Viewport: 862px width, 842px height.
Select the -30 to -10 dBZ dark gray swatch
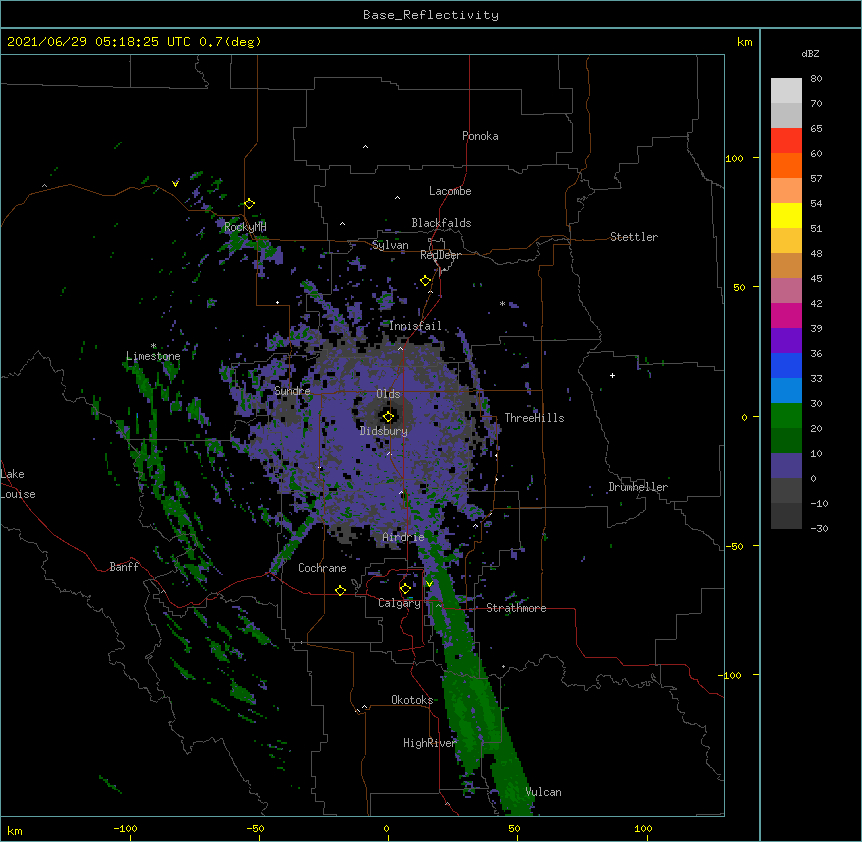[786, 516]
